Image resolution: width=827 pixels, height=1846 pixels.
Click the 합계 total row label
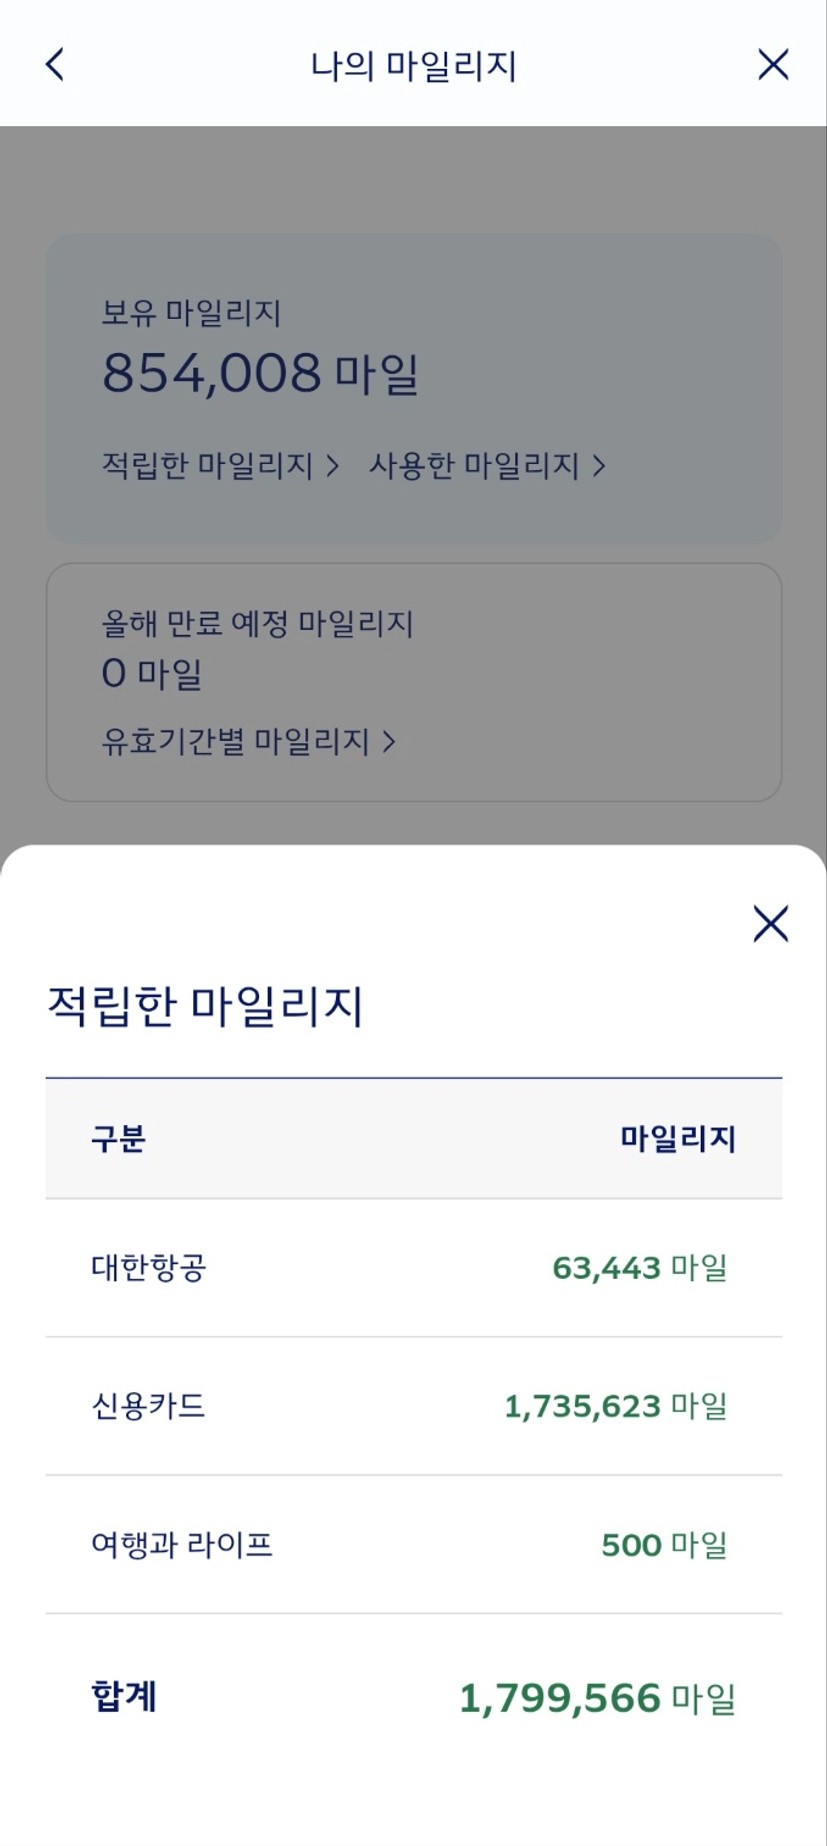(124, 1697)
